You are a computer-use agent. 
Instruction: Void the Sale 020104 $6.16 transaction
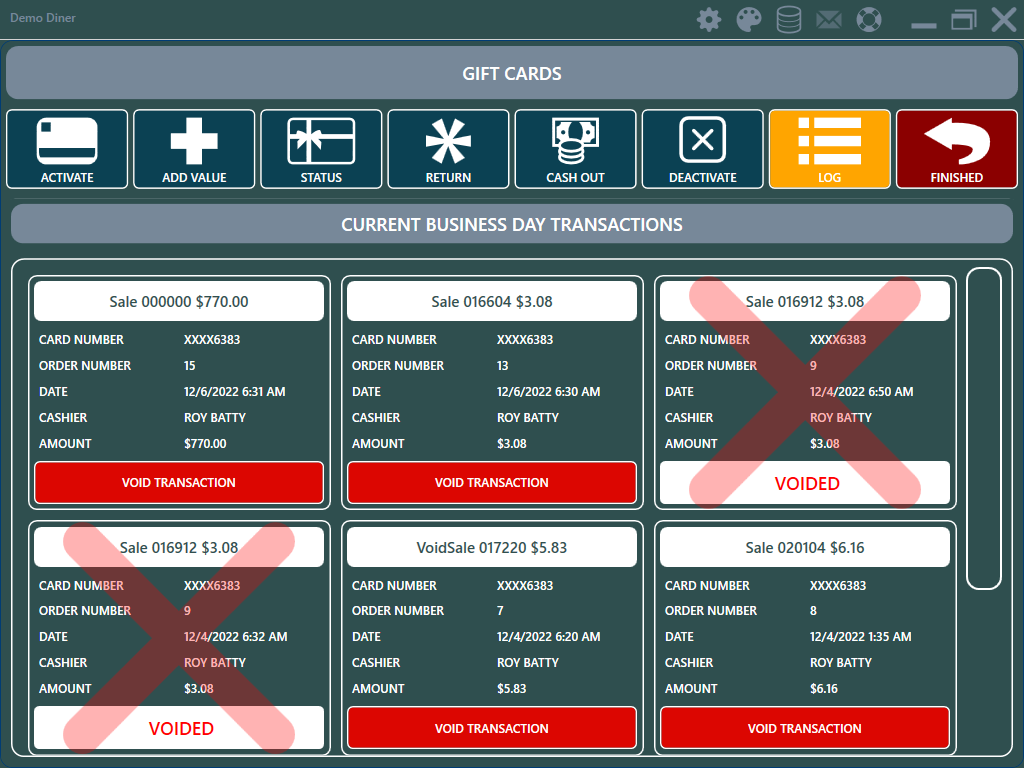tap(804, 728)
